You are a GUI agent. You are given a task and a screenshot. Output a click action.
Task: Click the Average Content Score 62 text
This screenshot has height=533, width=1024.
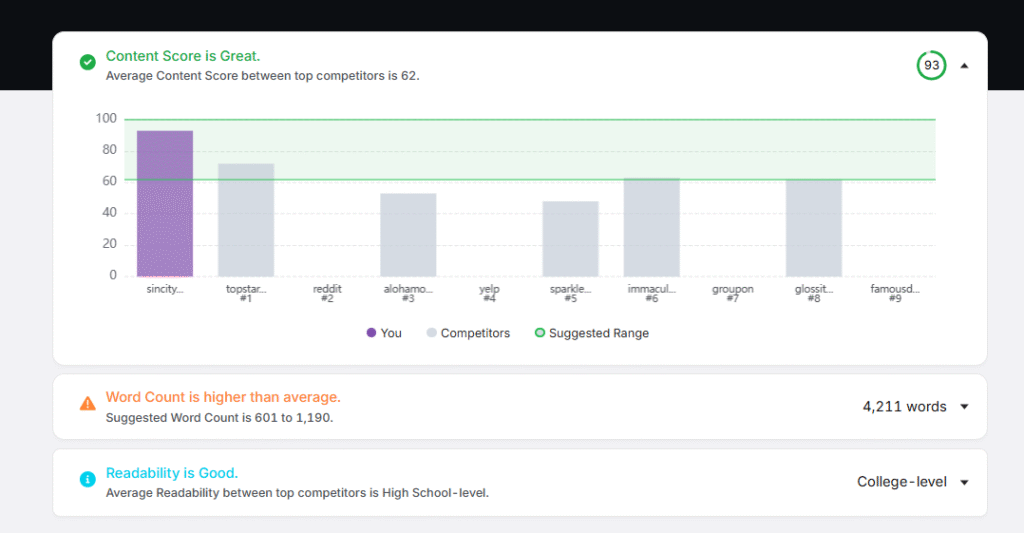[x=263, y=76]
